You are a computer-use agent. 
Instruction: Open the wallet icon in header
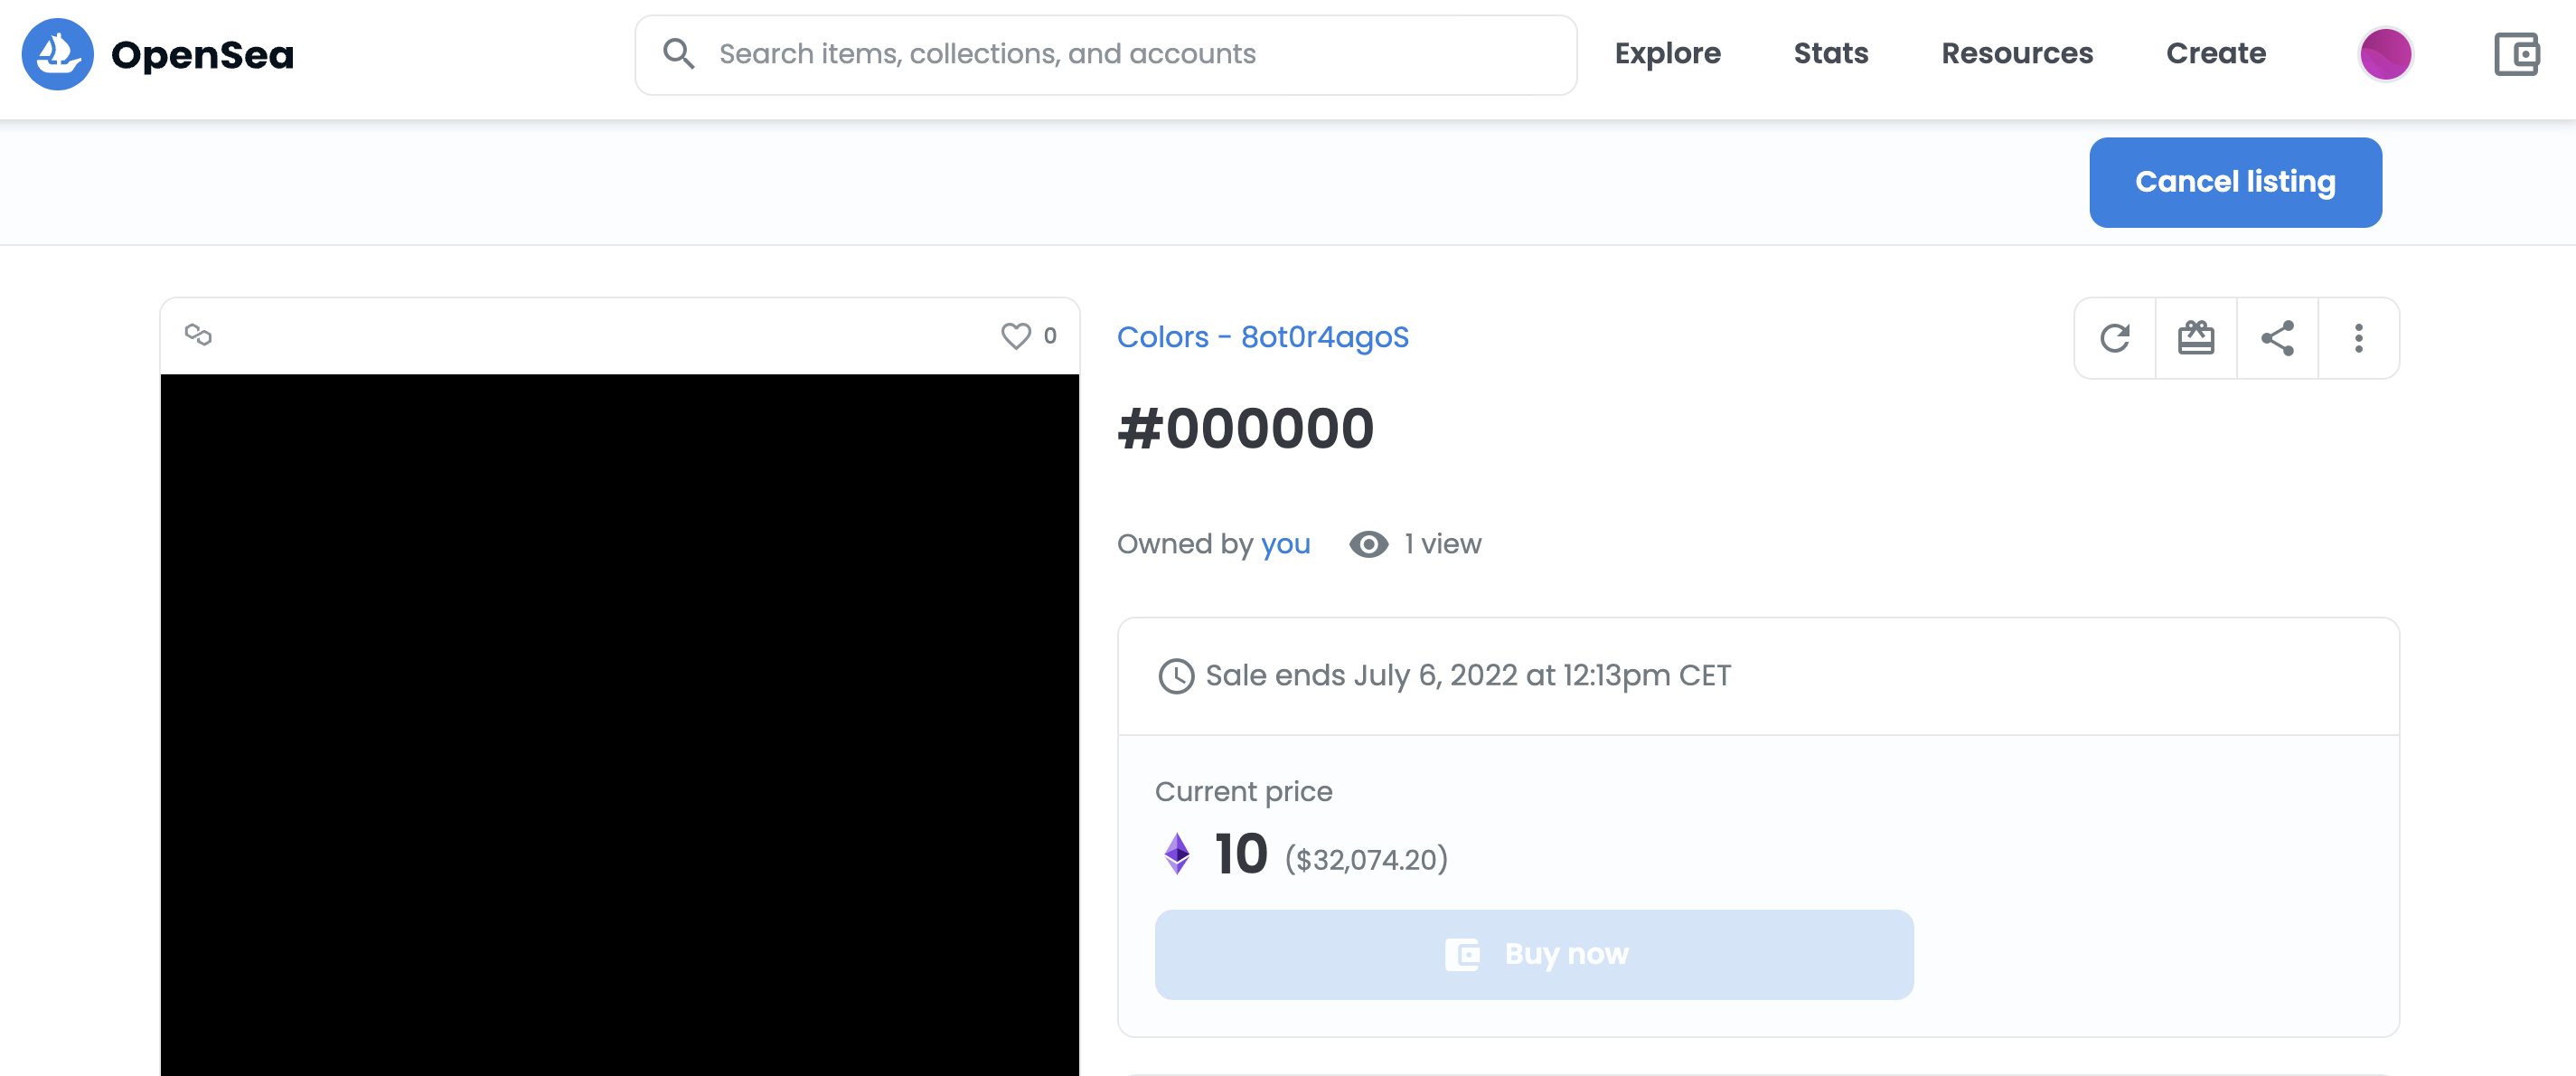2516,54
